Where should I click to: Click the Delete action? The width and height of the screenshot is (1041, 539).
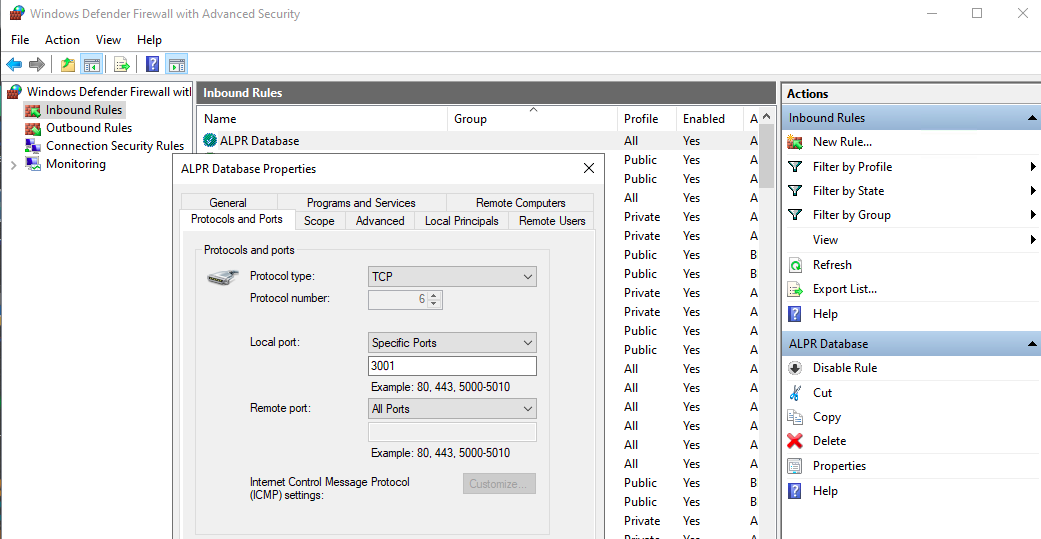tap(829, 441)
